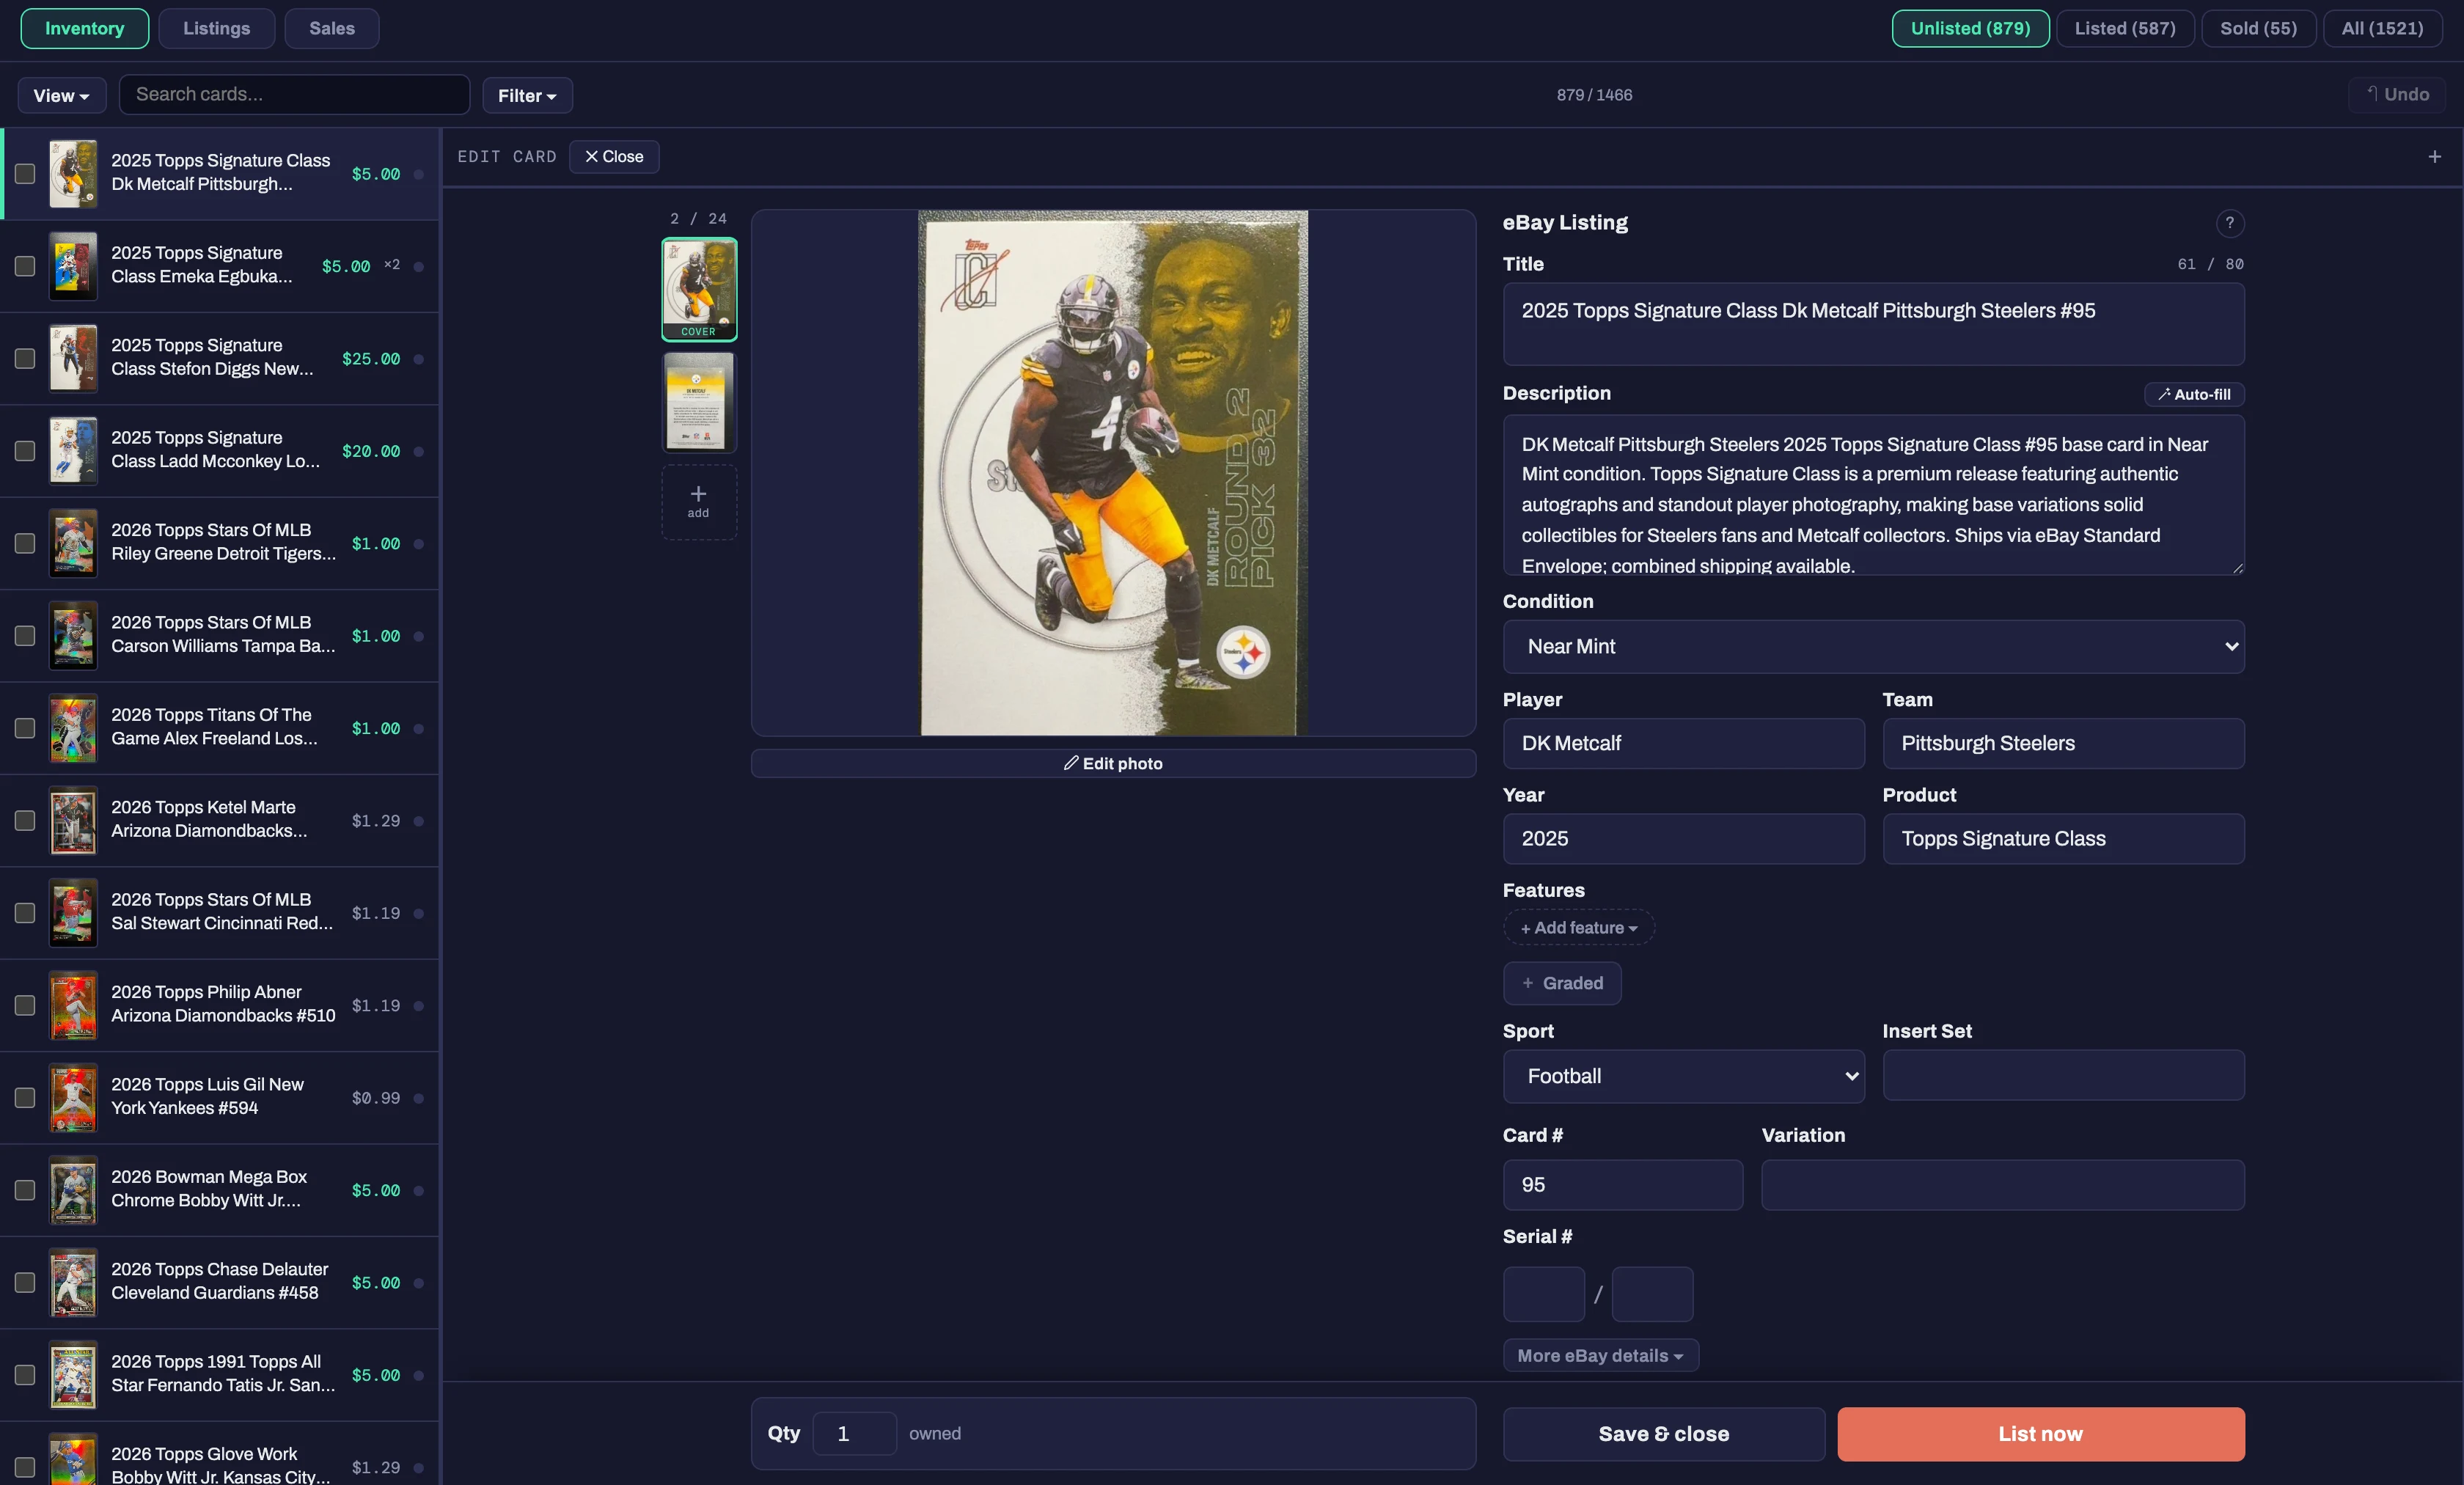Close the Edit Card panel

coord(614,157)
